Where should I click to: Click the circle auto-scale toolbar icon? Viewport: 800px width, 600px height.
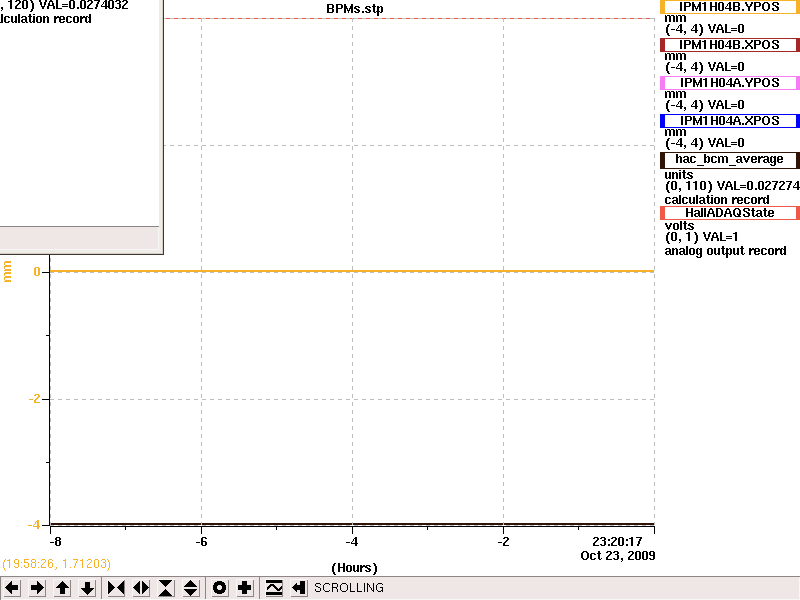(x=219, y=588)
